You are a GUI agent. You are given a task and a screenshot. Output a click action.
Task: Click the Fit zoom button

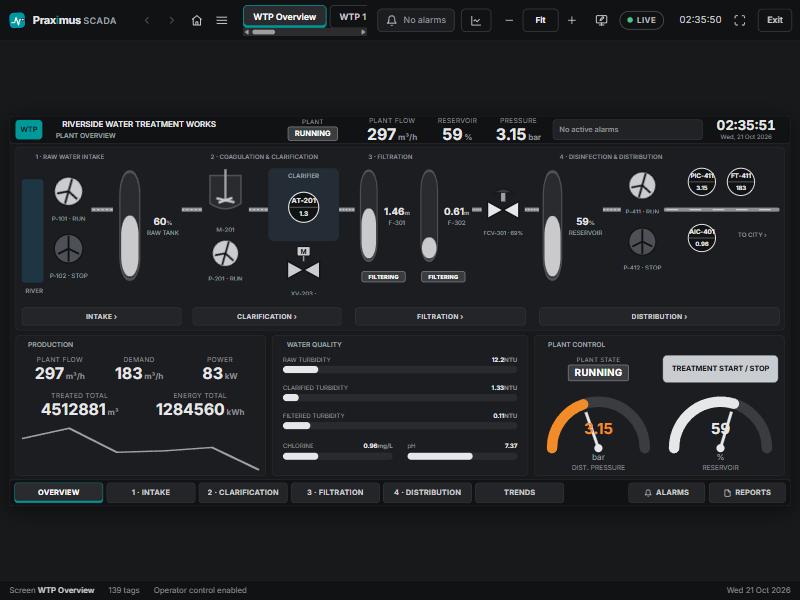tap(540, 20)
